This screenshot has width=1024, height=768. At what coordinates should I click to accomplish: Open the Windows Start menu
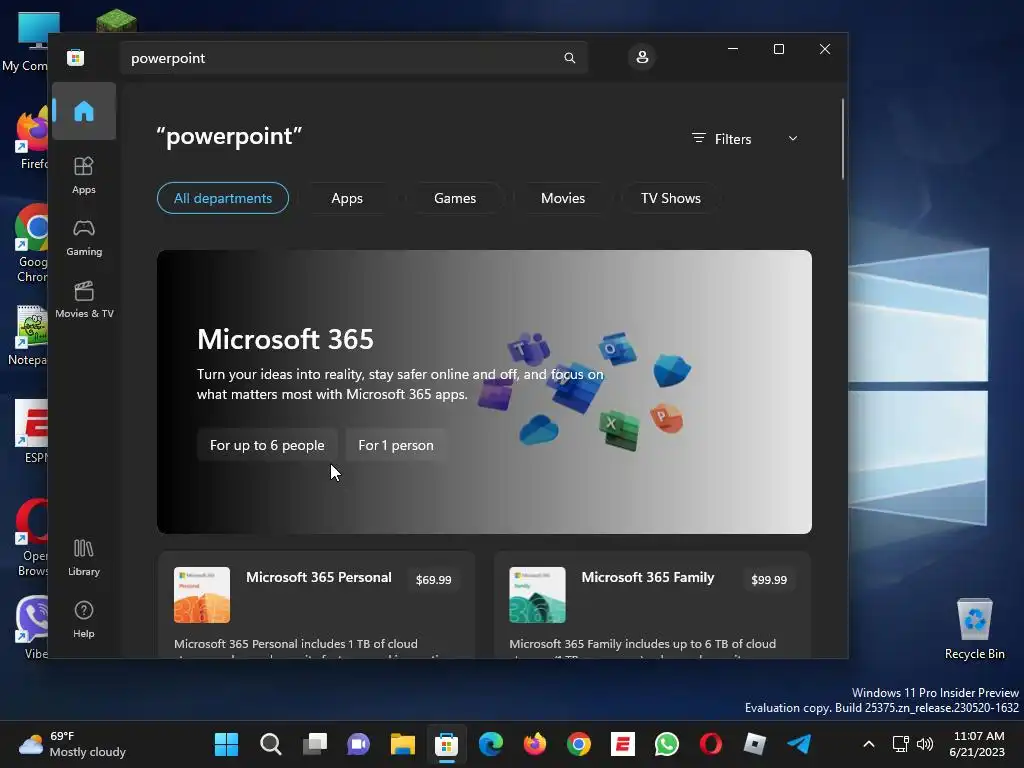[227, 744]
